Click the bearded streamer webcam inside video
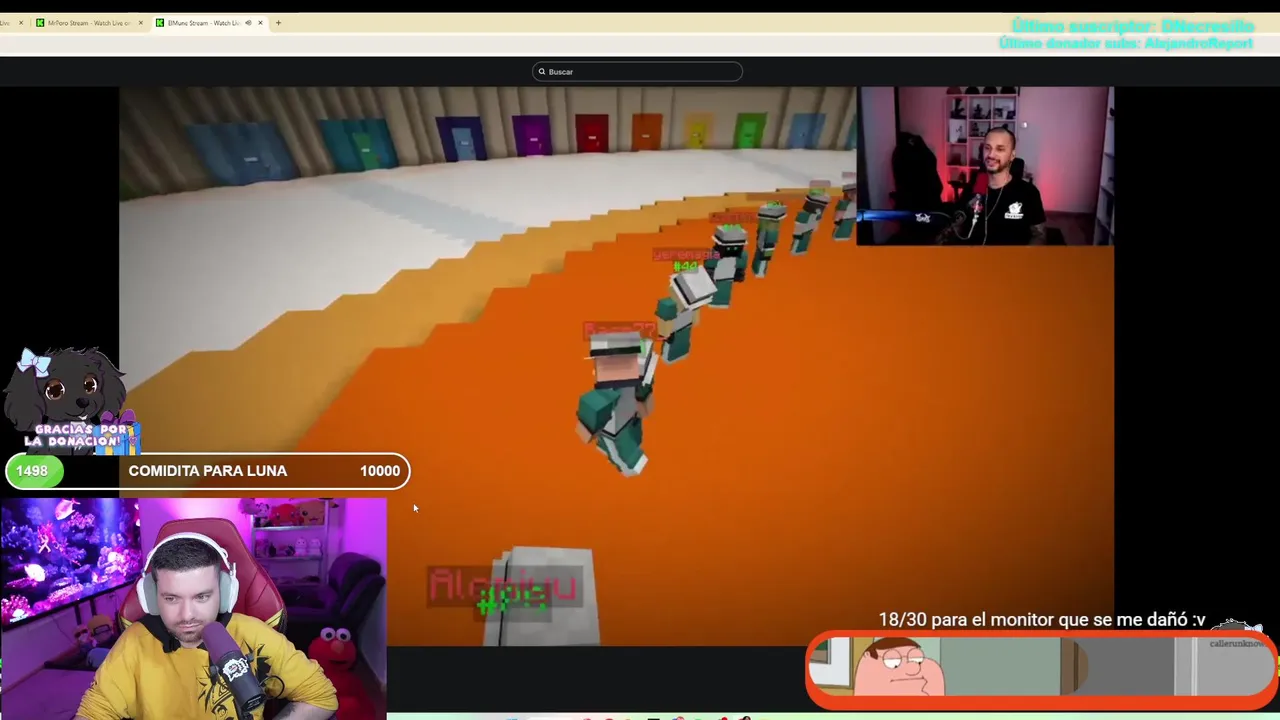This screenshot has width=1280, height=720. [x=985, y=166]
